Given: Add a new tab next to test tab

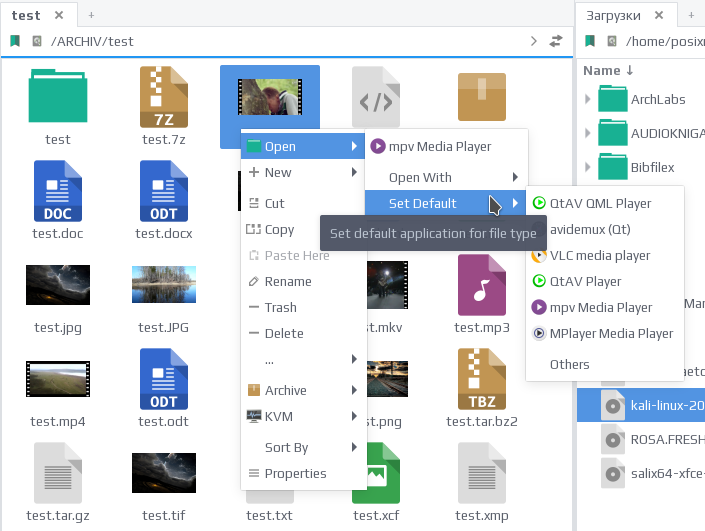Looking at the screenshot, I should pyautogui.click(x=91, y=15).
